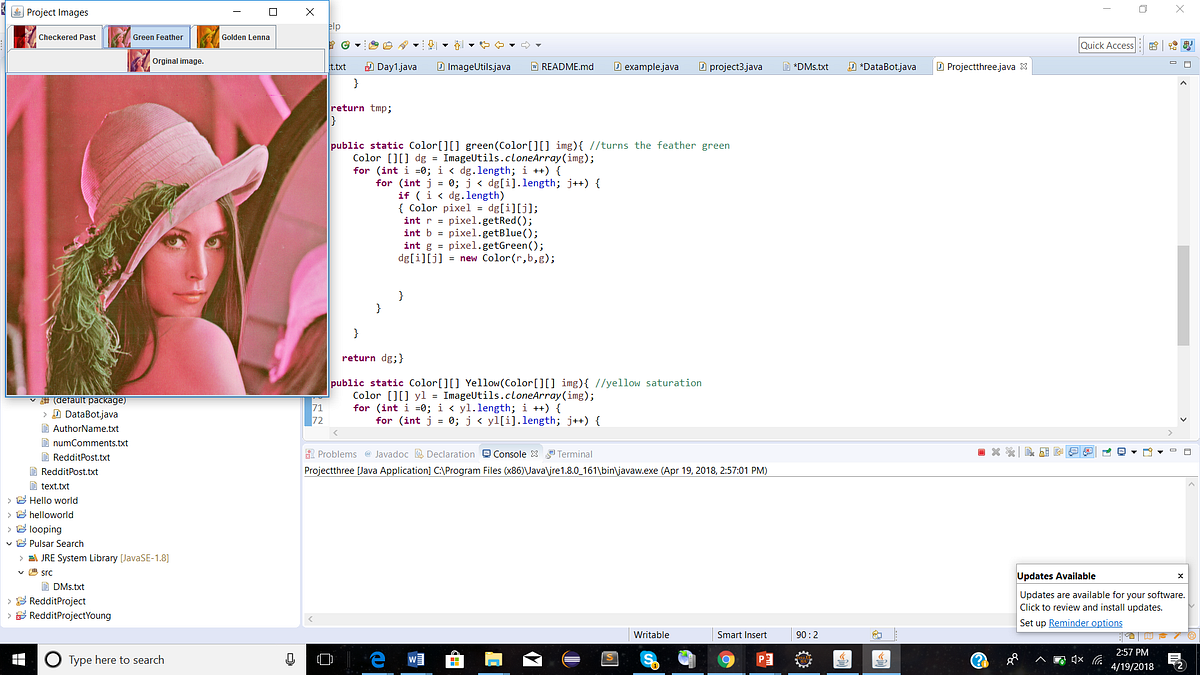Terminate the running Java application in Console

[x=981, y=452]
